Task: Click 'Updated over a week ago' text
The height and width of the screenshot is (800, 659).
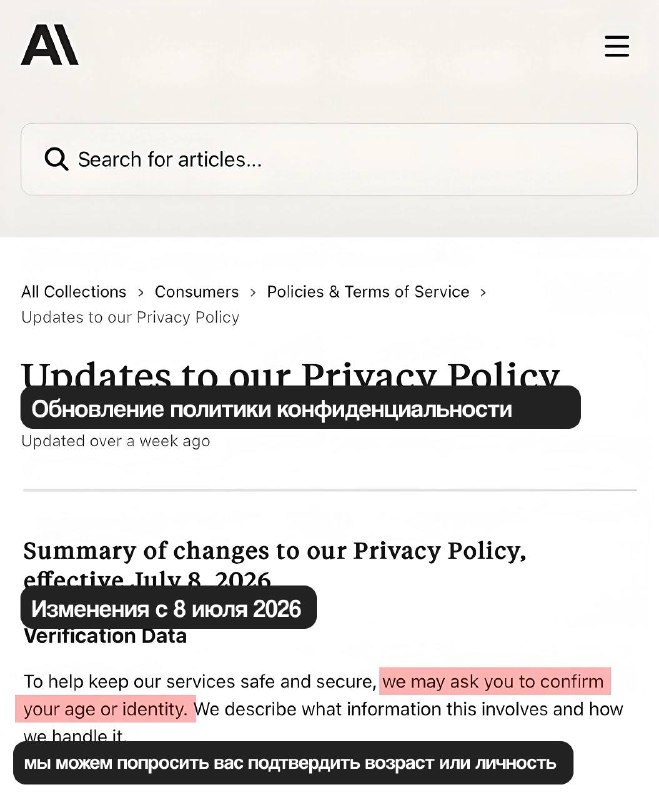Action: [x=116, y=441]
